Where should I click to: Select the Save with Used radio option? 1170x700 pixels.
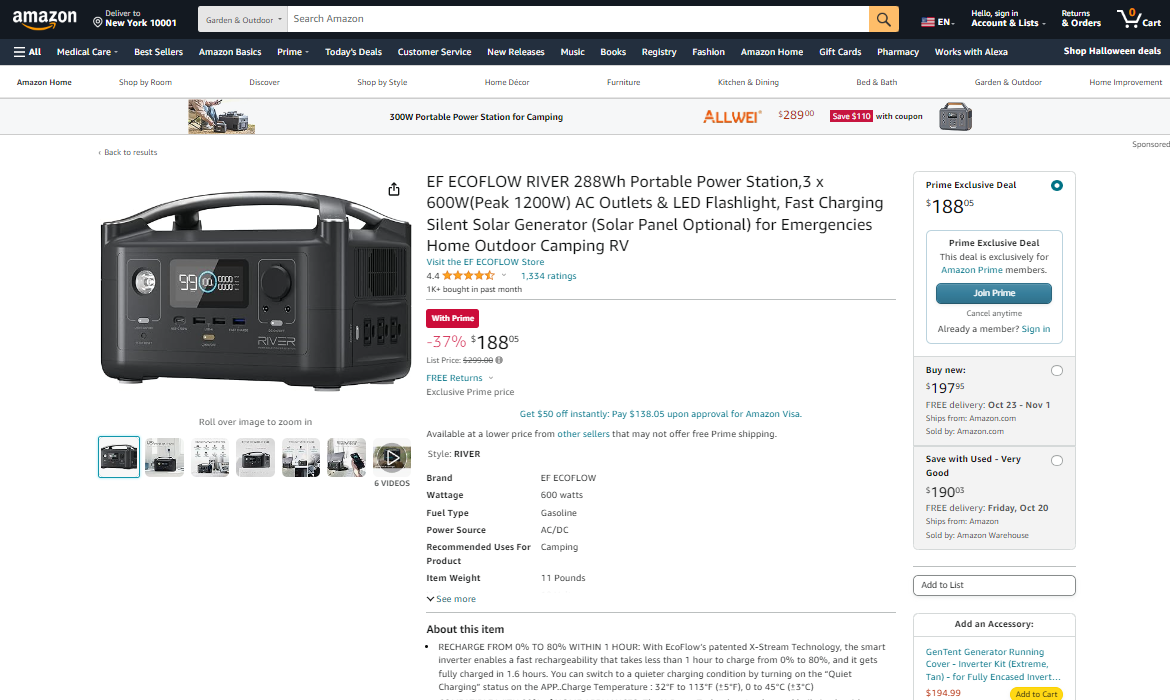[x=1057, y=460]
